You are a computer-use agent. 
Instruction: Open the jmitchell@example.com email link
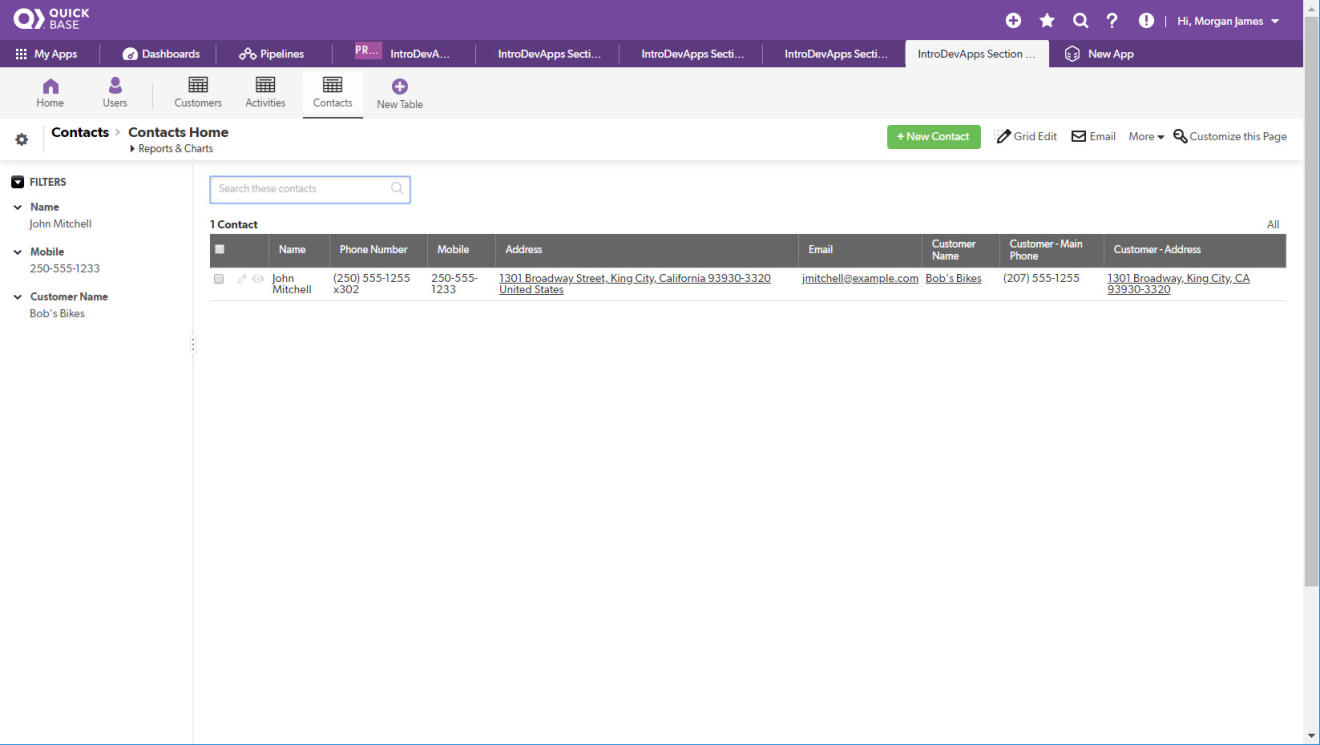860,279
